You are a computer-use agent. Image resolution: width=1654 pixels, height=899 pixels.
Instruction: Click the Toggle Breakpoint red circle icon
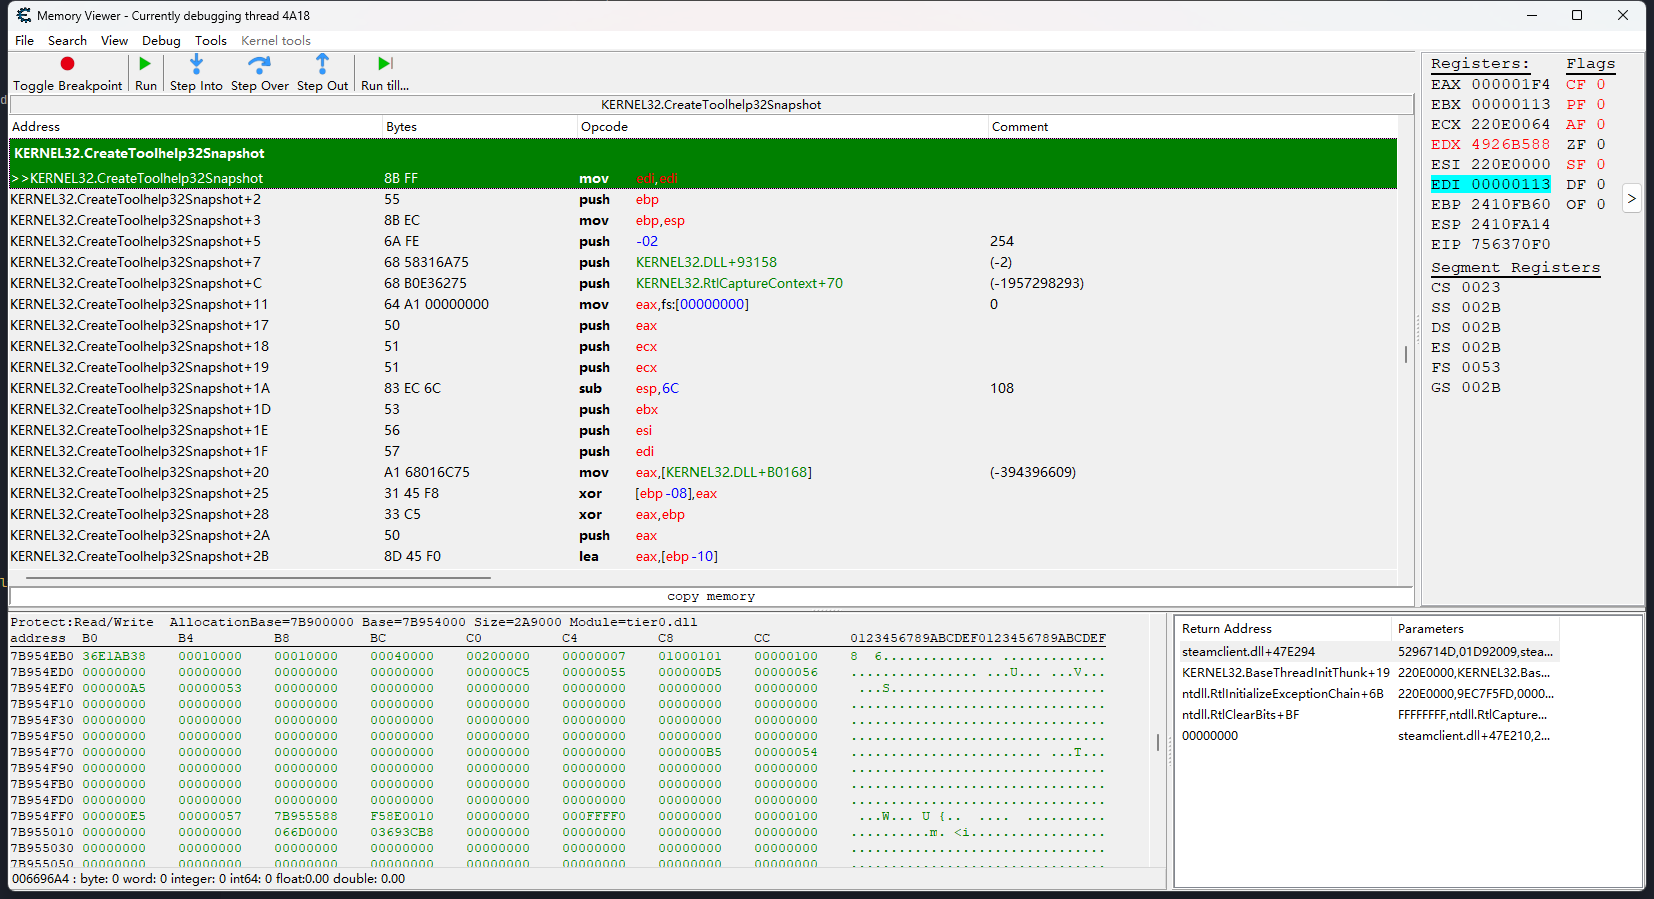tap(67, 64)
